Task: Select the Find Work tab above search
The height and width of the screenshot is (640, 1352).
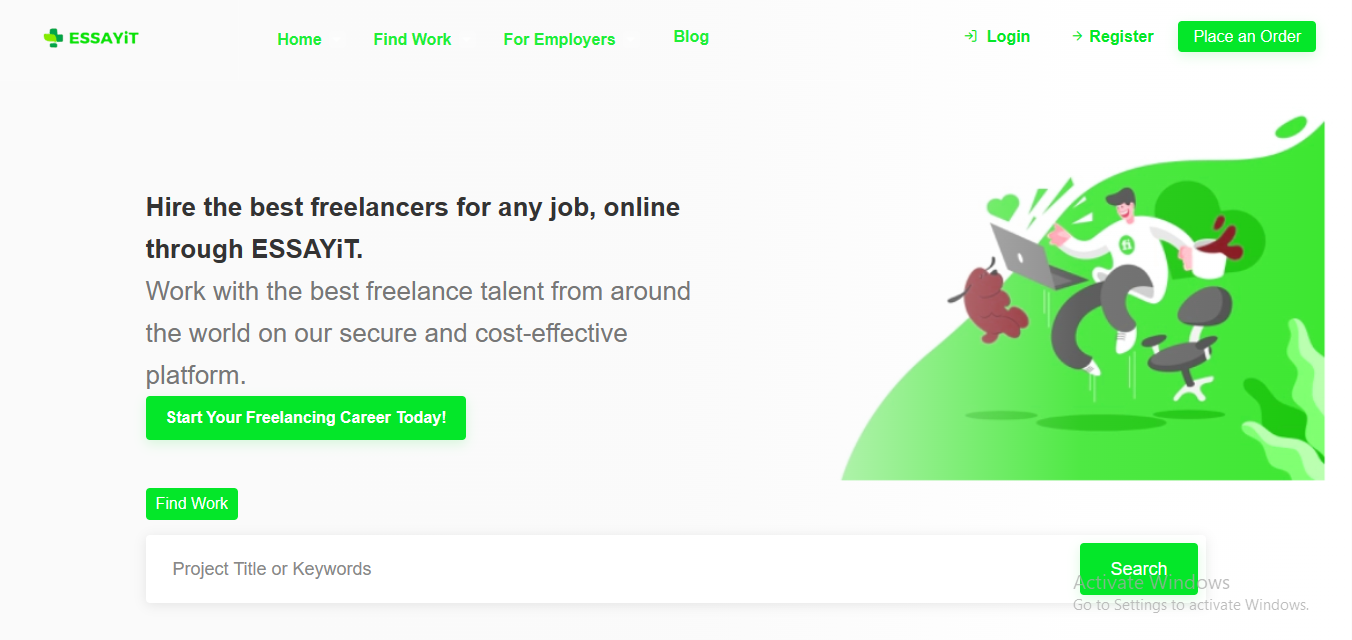Action: pos(192,504)
